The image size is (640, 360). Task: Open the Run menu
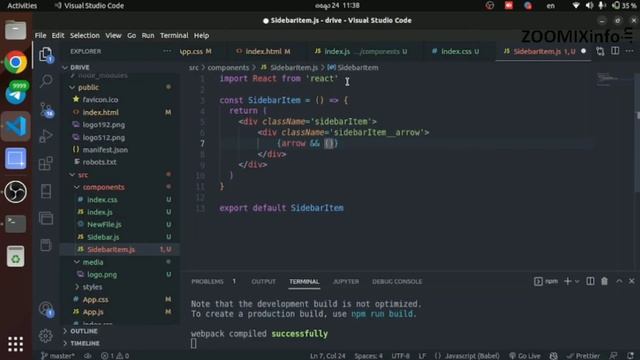[x=148, y=36]
